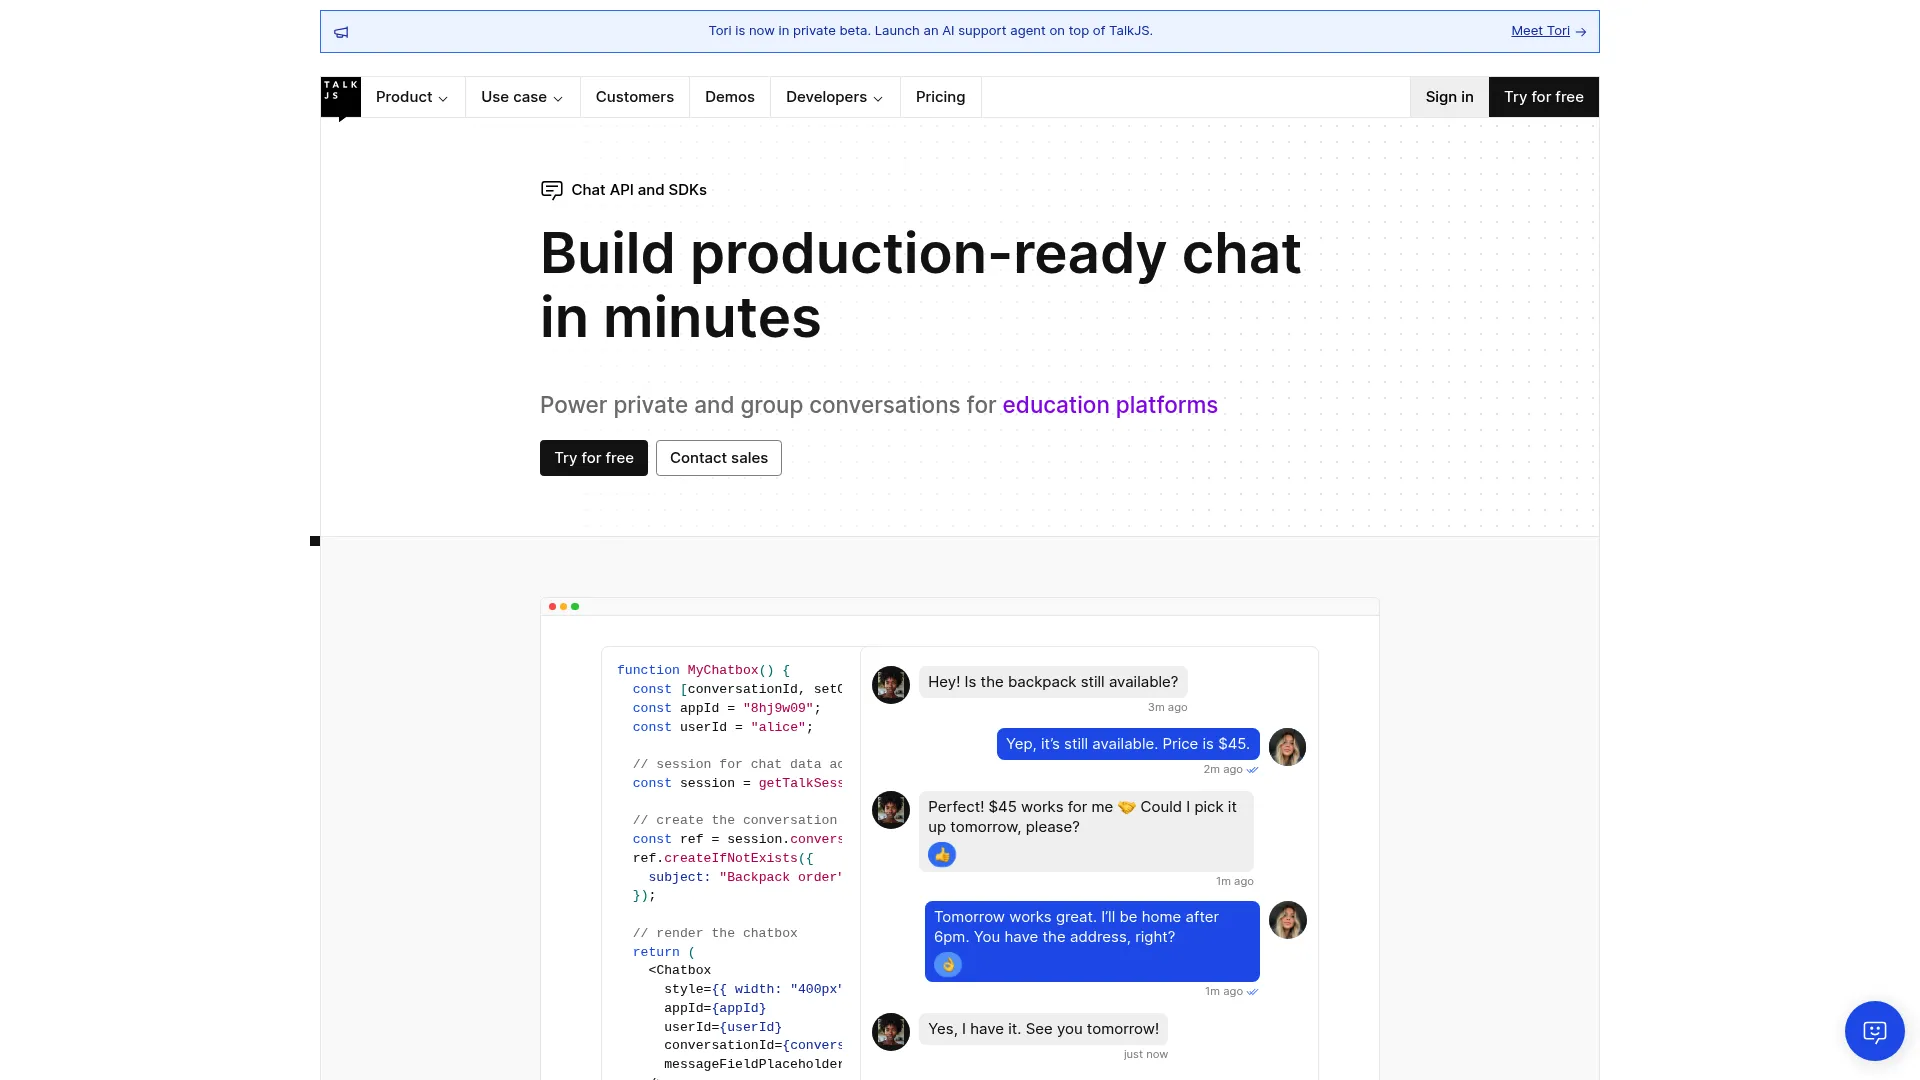Click the 'const userId' code line
Image resolution: width=1920 pixels, height=1080 pixels.
pyautogui.click(x=723, y=727)
